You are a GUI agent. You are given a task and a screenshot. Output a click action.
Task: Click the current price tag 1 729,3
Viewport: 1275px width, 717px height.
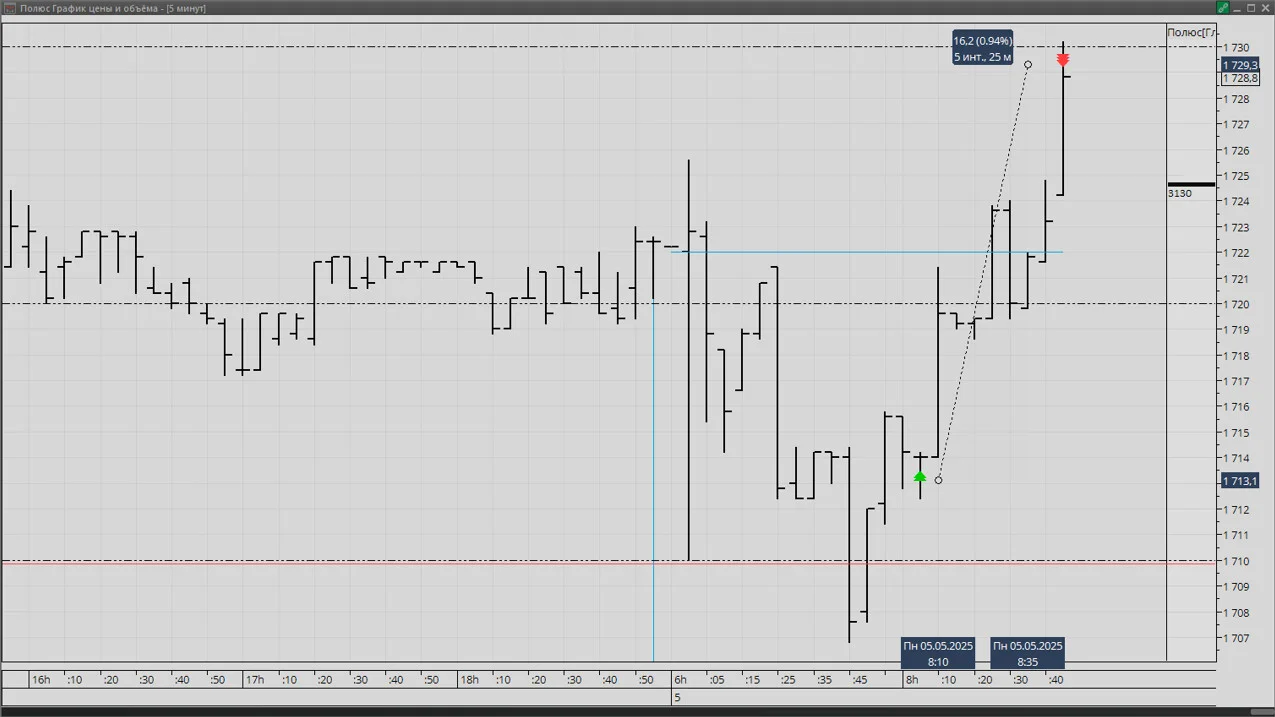click(1240, 65)
